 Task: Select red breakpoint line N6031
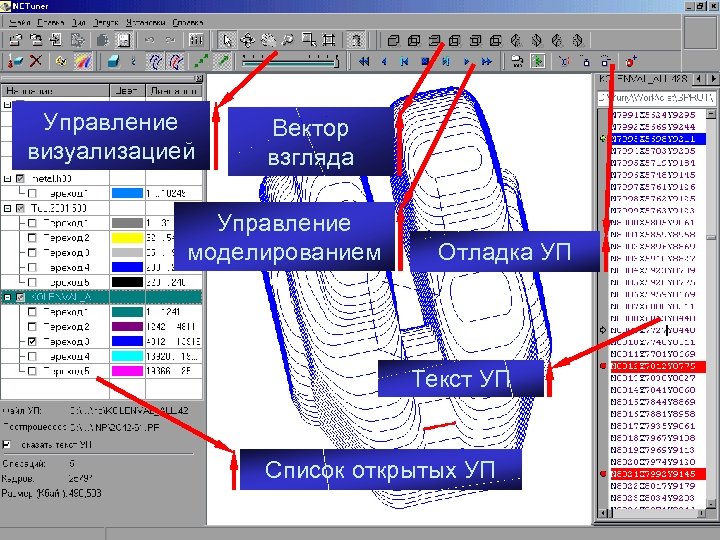coord(657,473)
